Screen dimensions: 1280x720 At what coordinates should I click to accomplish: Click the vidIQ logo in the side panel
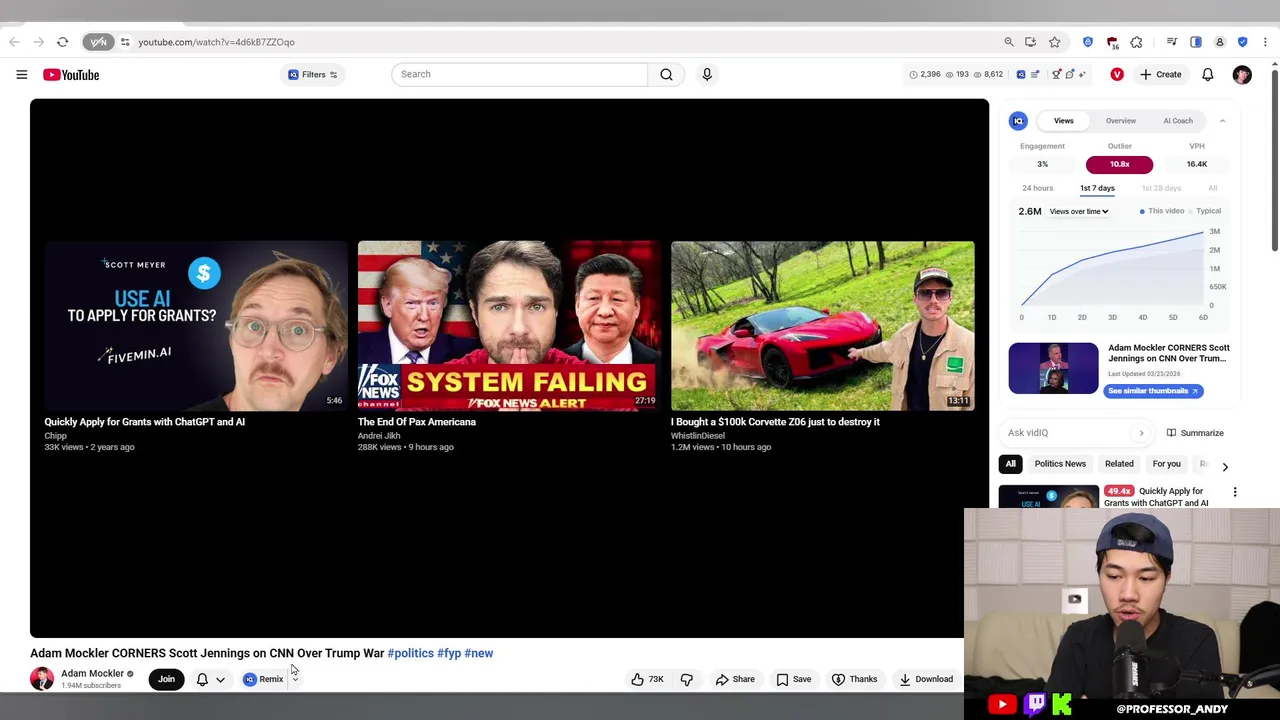[x=1018, y=121]
